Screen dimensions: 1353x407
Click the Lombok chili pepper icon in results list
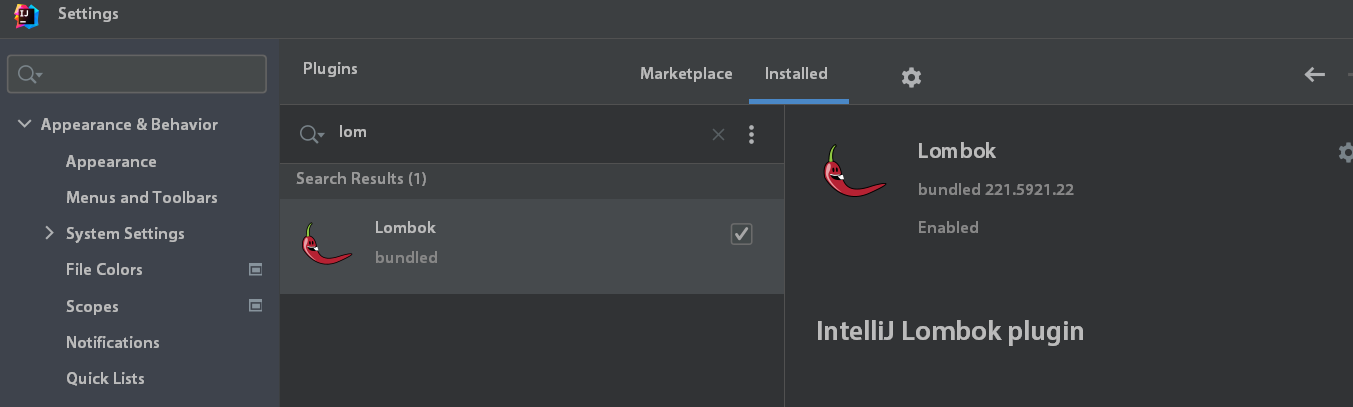click(x=327, y=244)
